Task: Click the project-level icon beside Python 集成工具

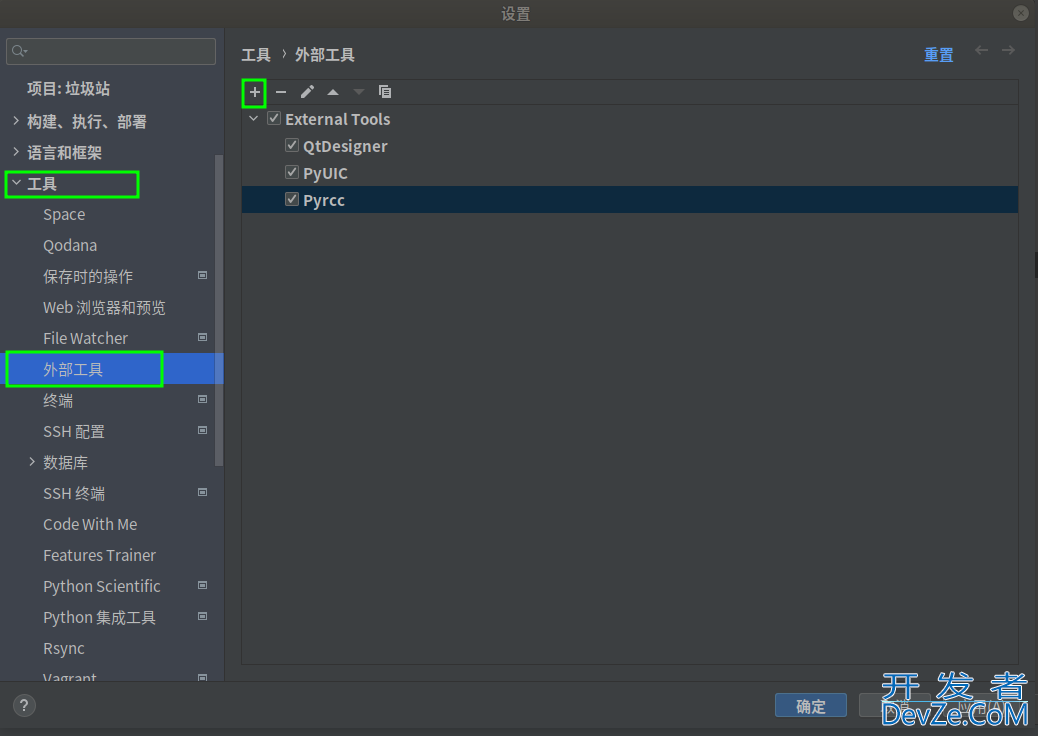Action: pyautogui.click(x=203, y=616)
